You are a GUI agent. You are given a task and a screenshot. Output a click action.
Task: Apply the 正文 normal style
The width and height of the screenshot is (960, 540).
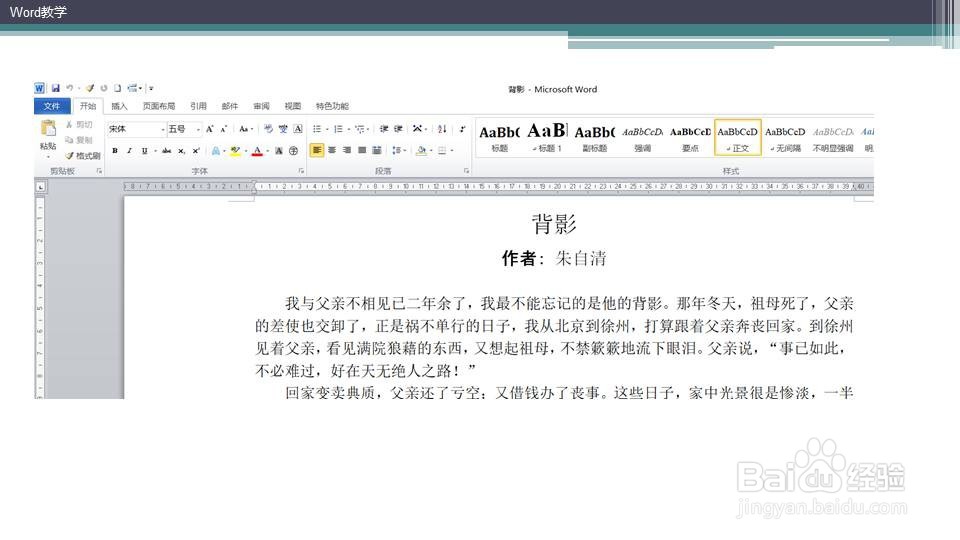click(x=738, y=138)
